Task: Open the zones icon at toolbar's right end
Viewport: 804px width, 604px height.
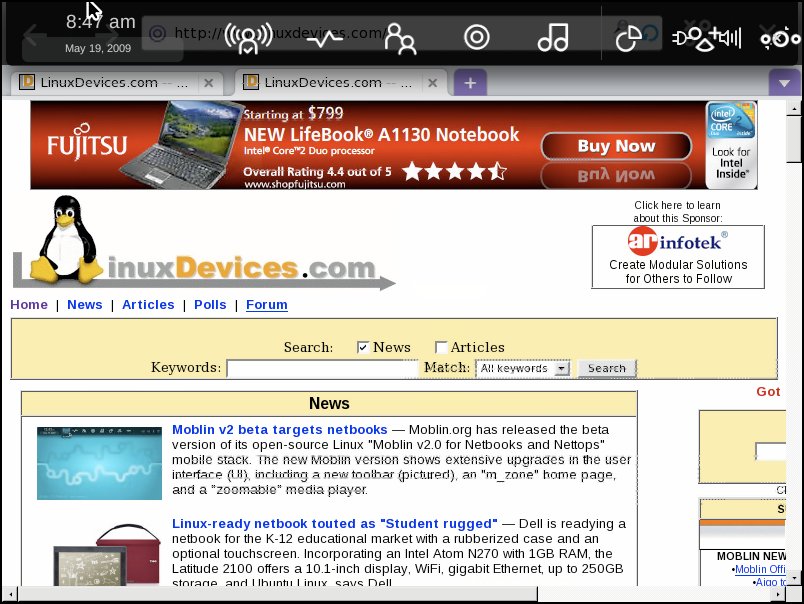Action: point(780,39)
